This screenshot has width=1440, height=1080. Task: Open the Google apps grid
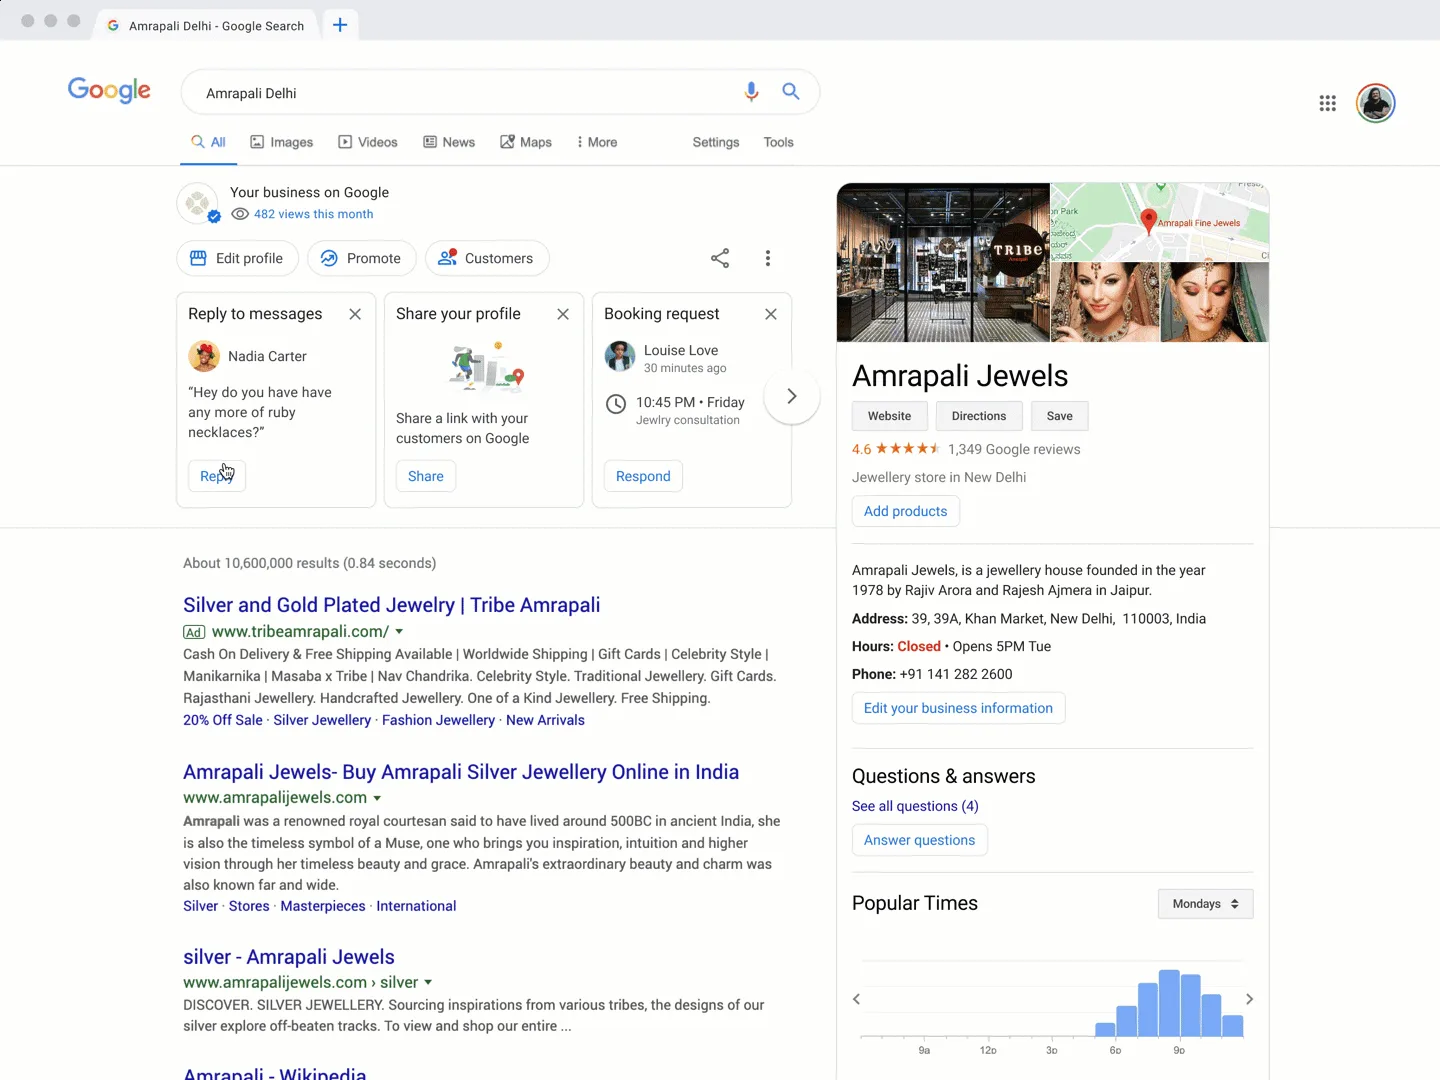(x=1327, y=103)
